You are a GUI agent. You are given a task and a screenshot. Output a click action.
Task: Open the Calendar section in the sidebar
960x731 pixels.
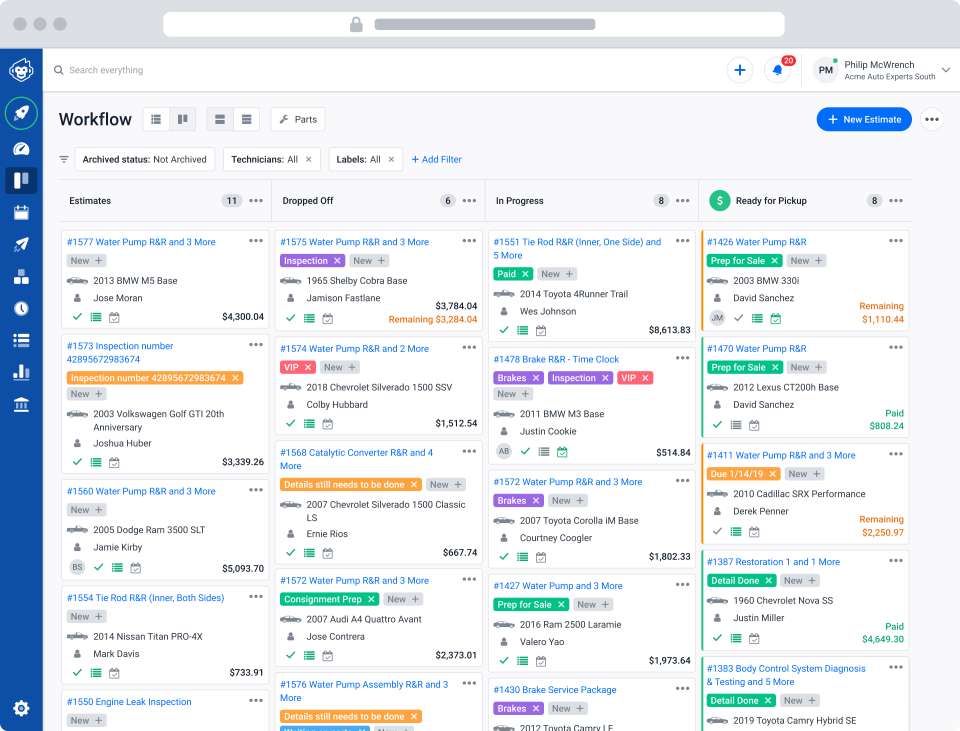click(21, 212)
